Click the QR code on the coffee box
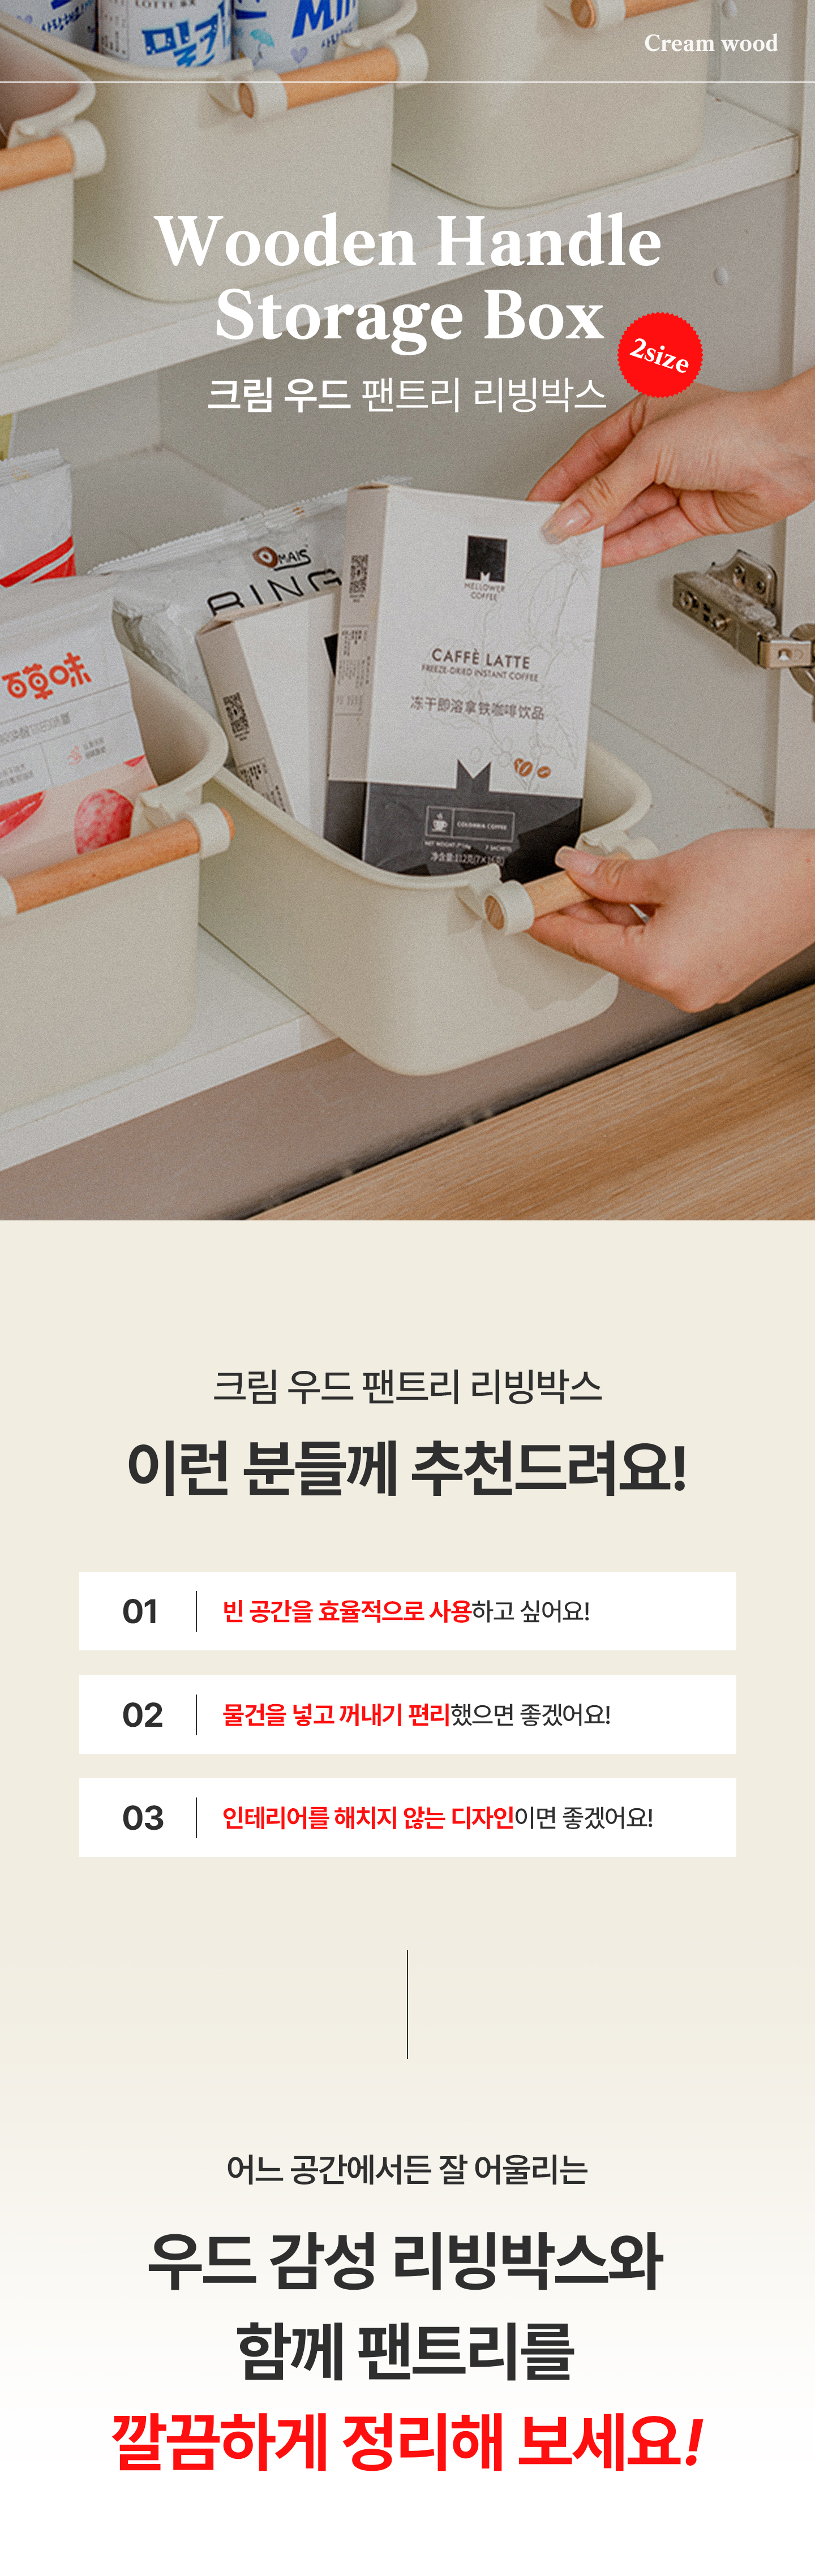The height and width of the screenshot is (2576, 815). coord(358,576)
